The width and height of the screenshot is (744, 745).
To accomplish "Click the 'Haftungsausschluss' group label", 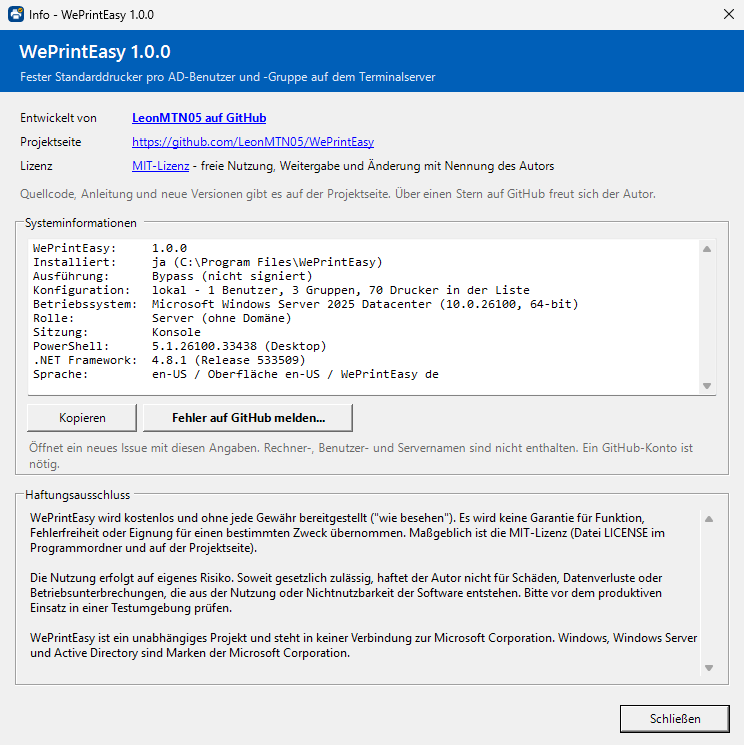I will click(77, 495).
